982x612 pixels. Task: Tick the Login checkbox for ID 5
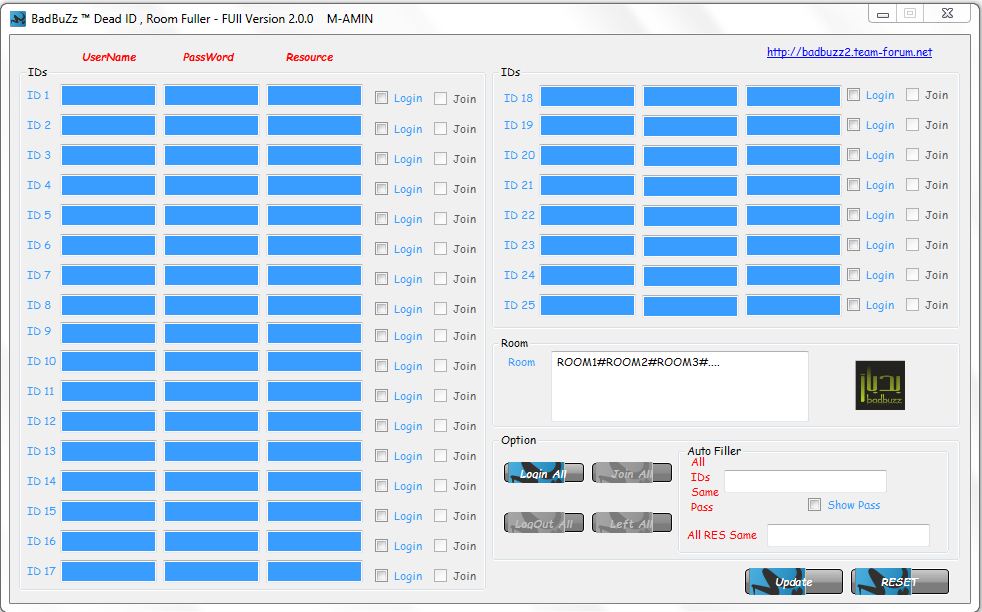tap(381, 219)
